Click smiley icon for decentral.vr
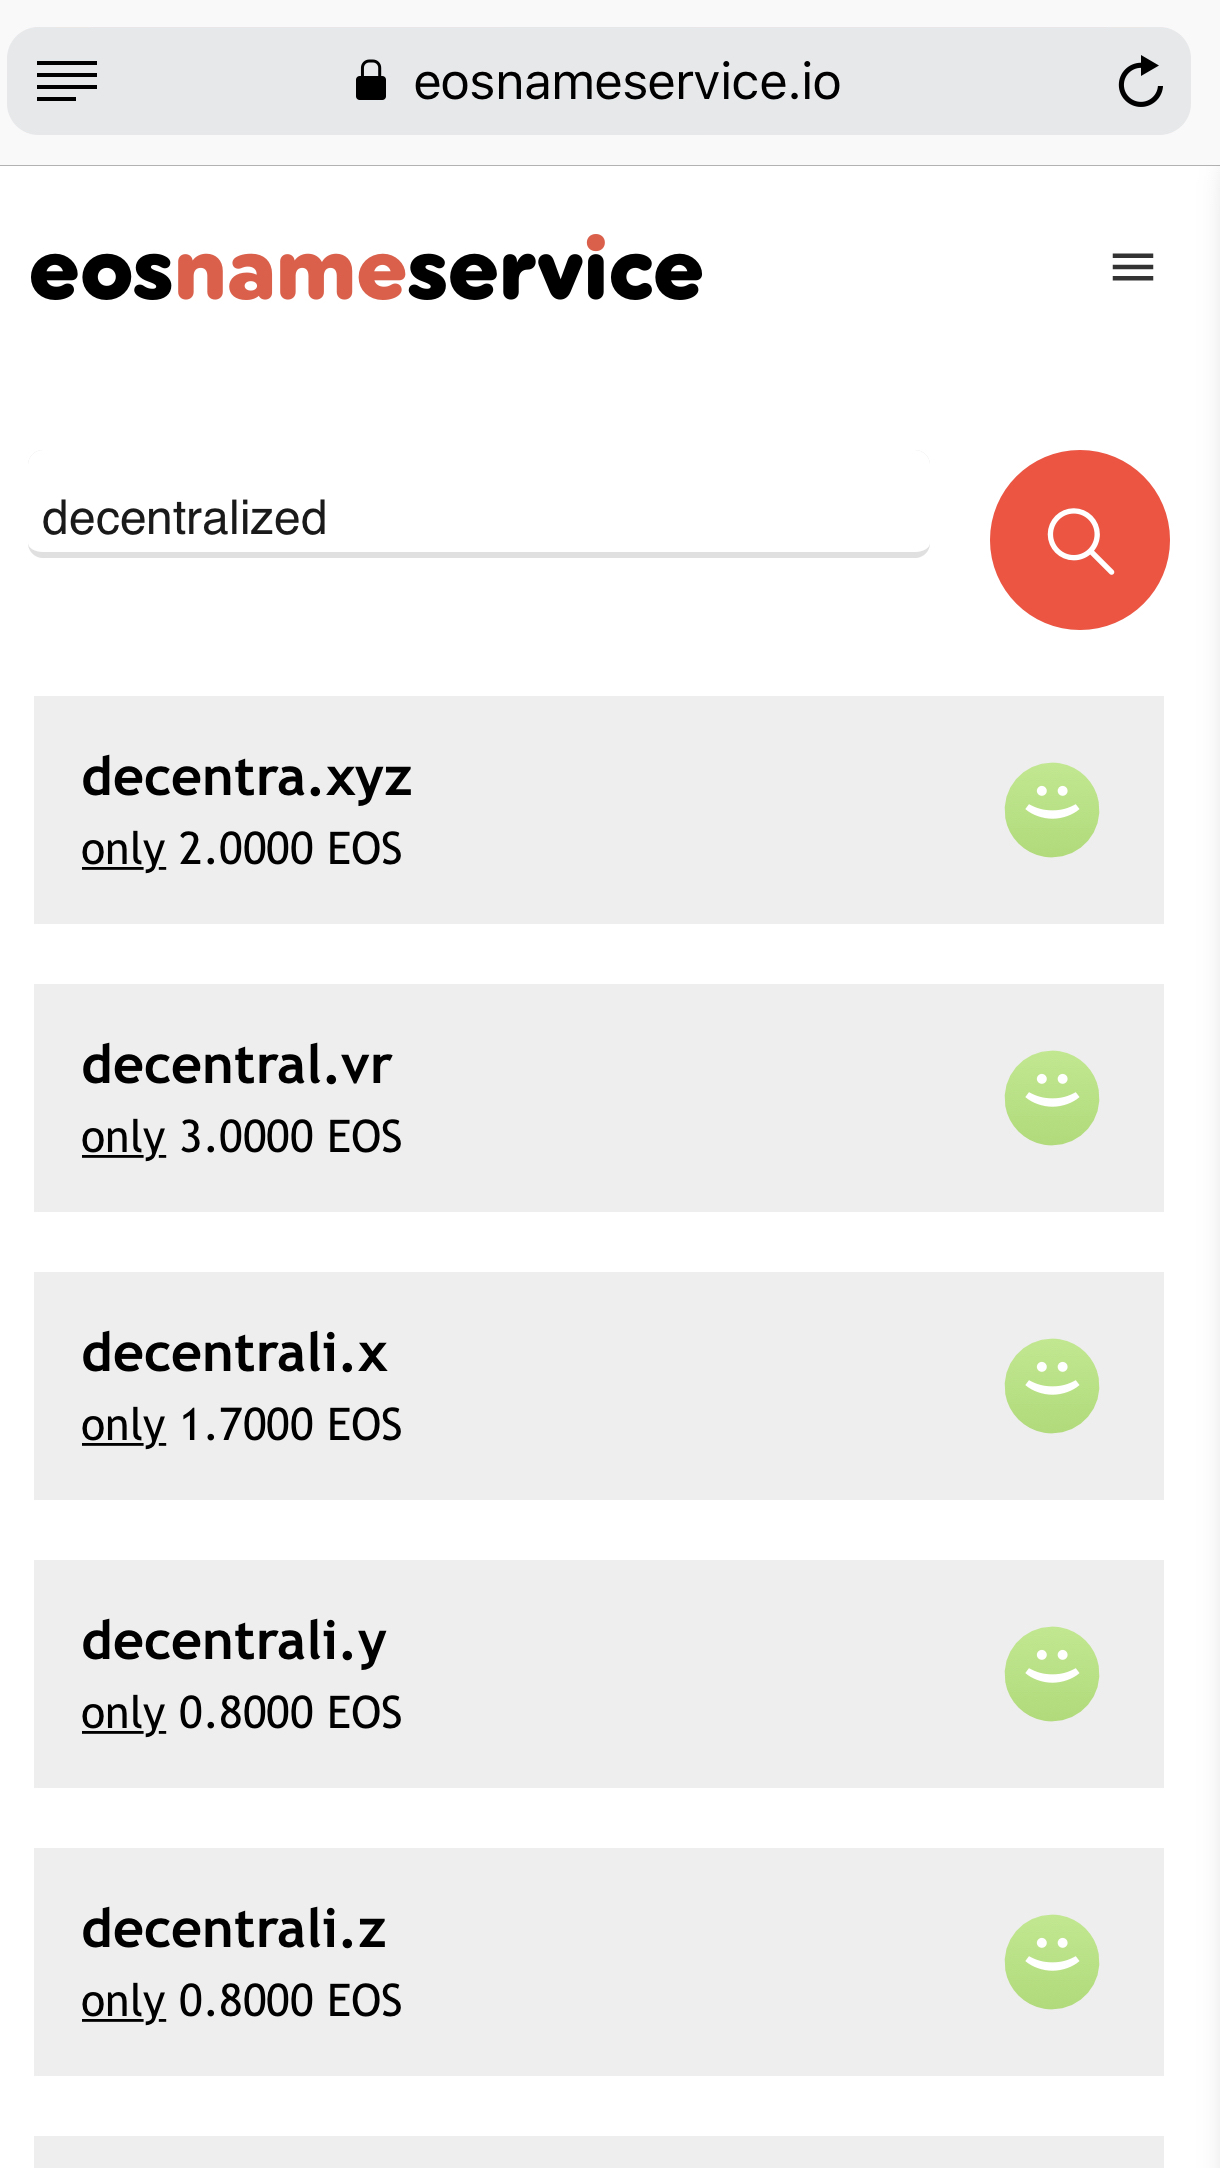 pyautogui.click(x=1051, y=1098)
